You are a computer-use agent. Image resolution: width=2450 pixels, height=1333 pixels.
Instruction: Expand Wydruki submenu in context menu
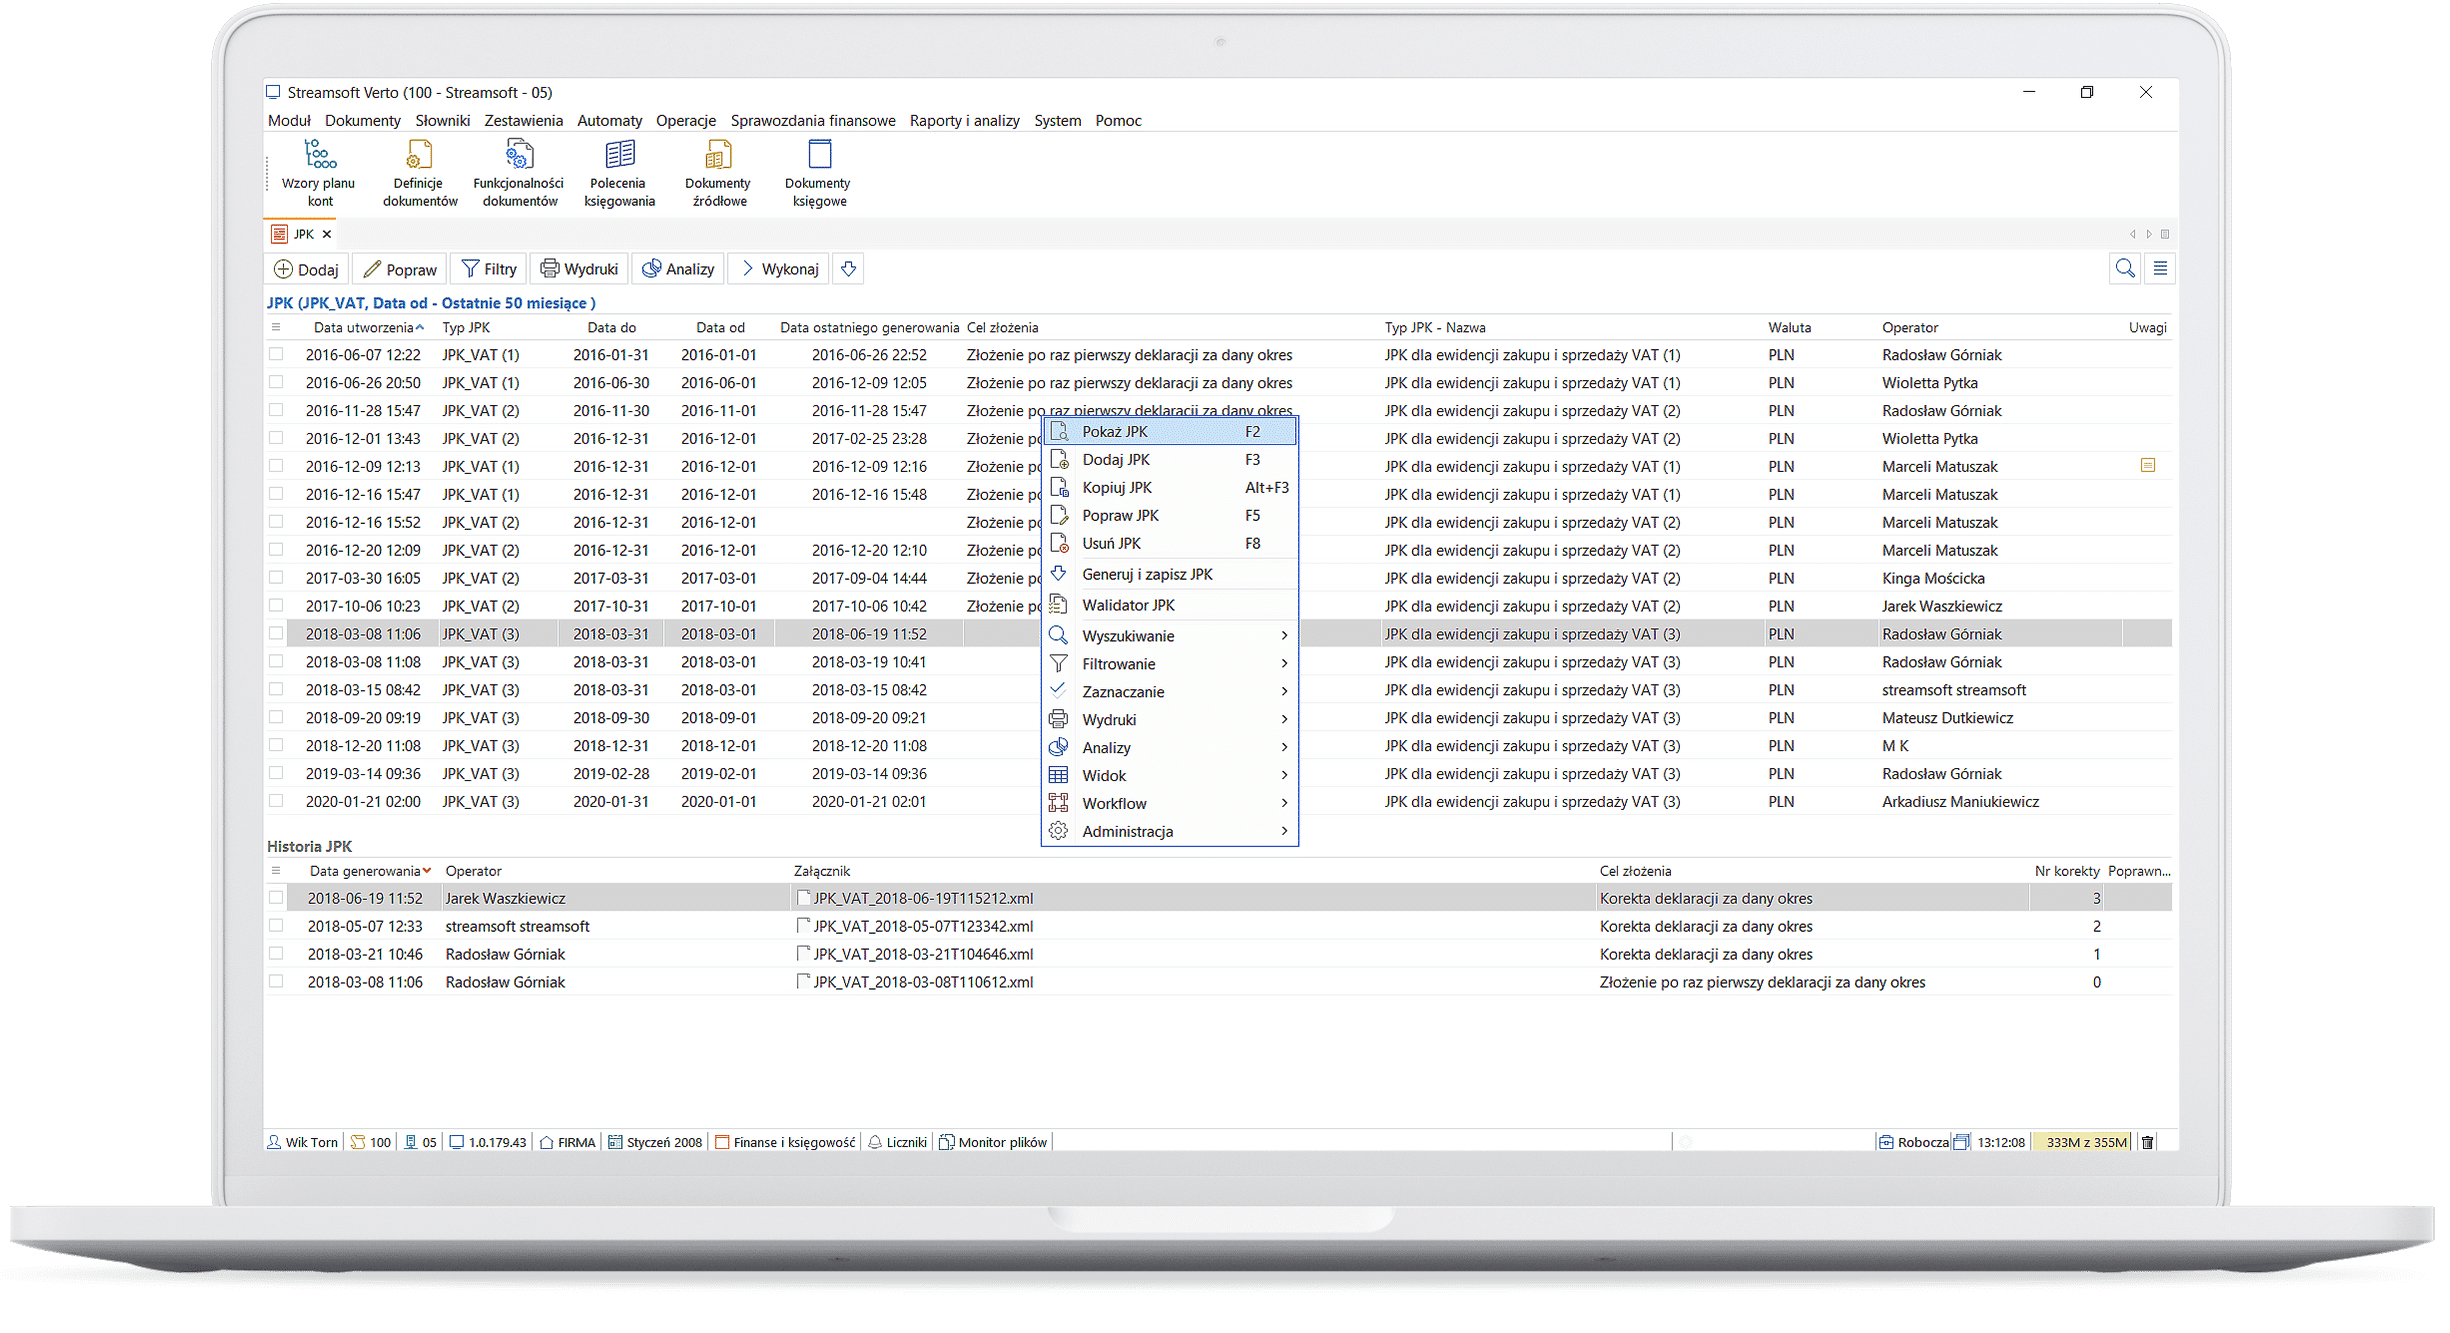pyautogui.click(x=1170, y=720)
